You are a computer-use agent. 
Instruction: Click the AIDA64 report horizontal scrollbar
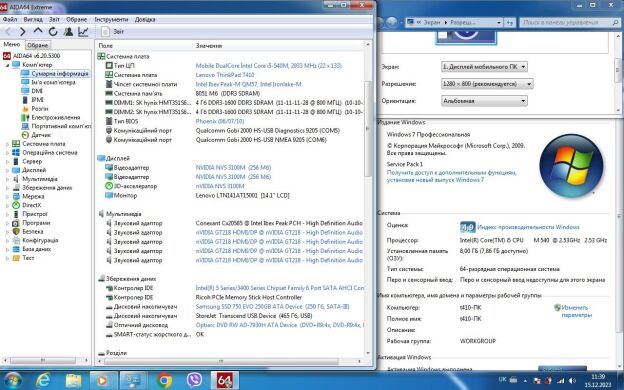click(221, 361)
